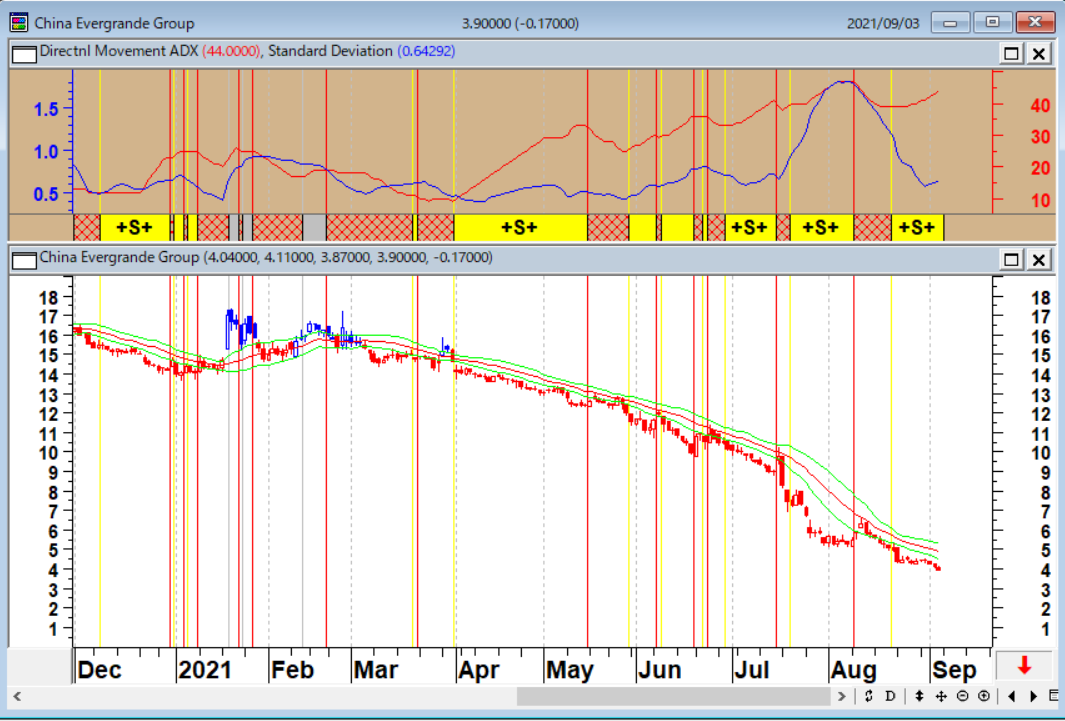Close the Directnl Movement ADX indicator pane
The image size is (1065, 721).
point(1039,53)
